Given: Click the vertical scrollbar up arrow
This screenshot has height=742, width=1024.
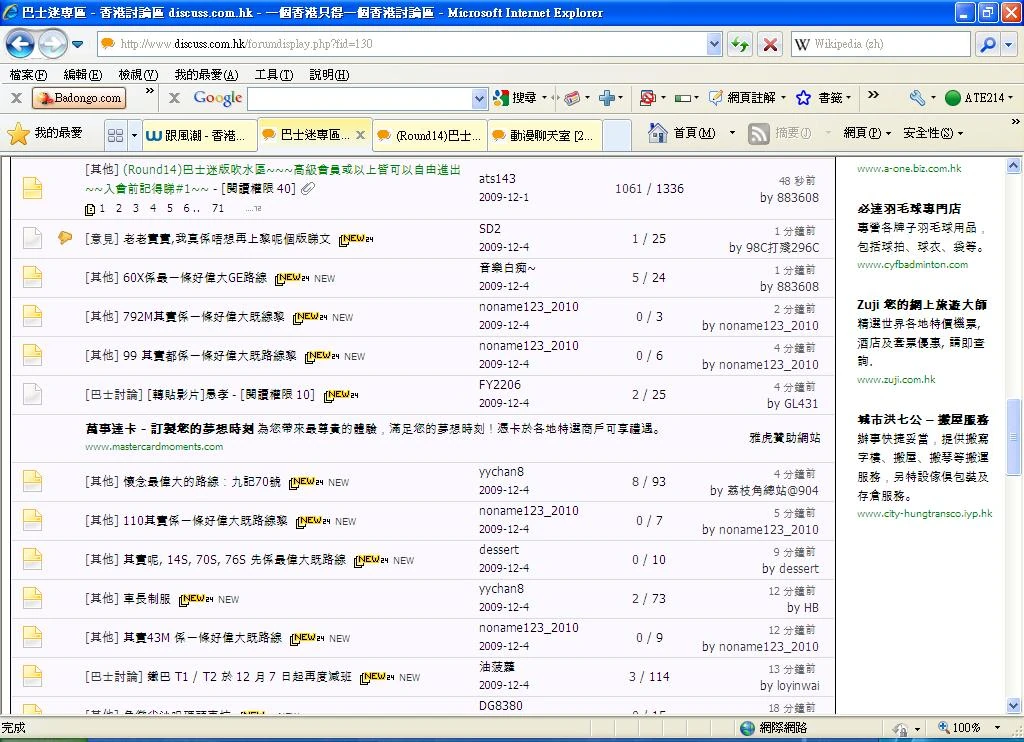Looking at the screenshot, I should pos(1014,166).
